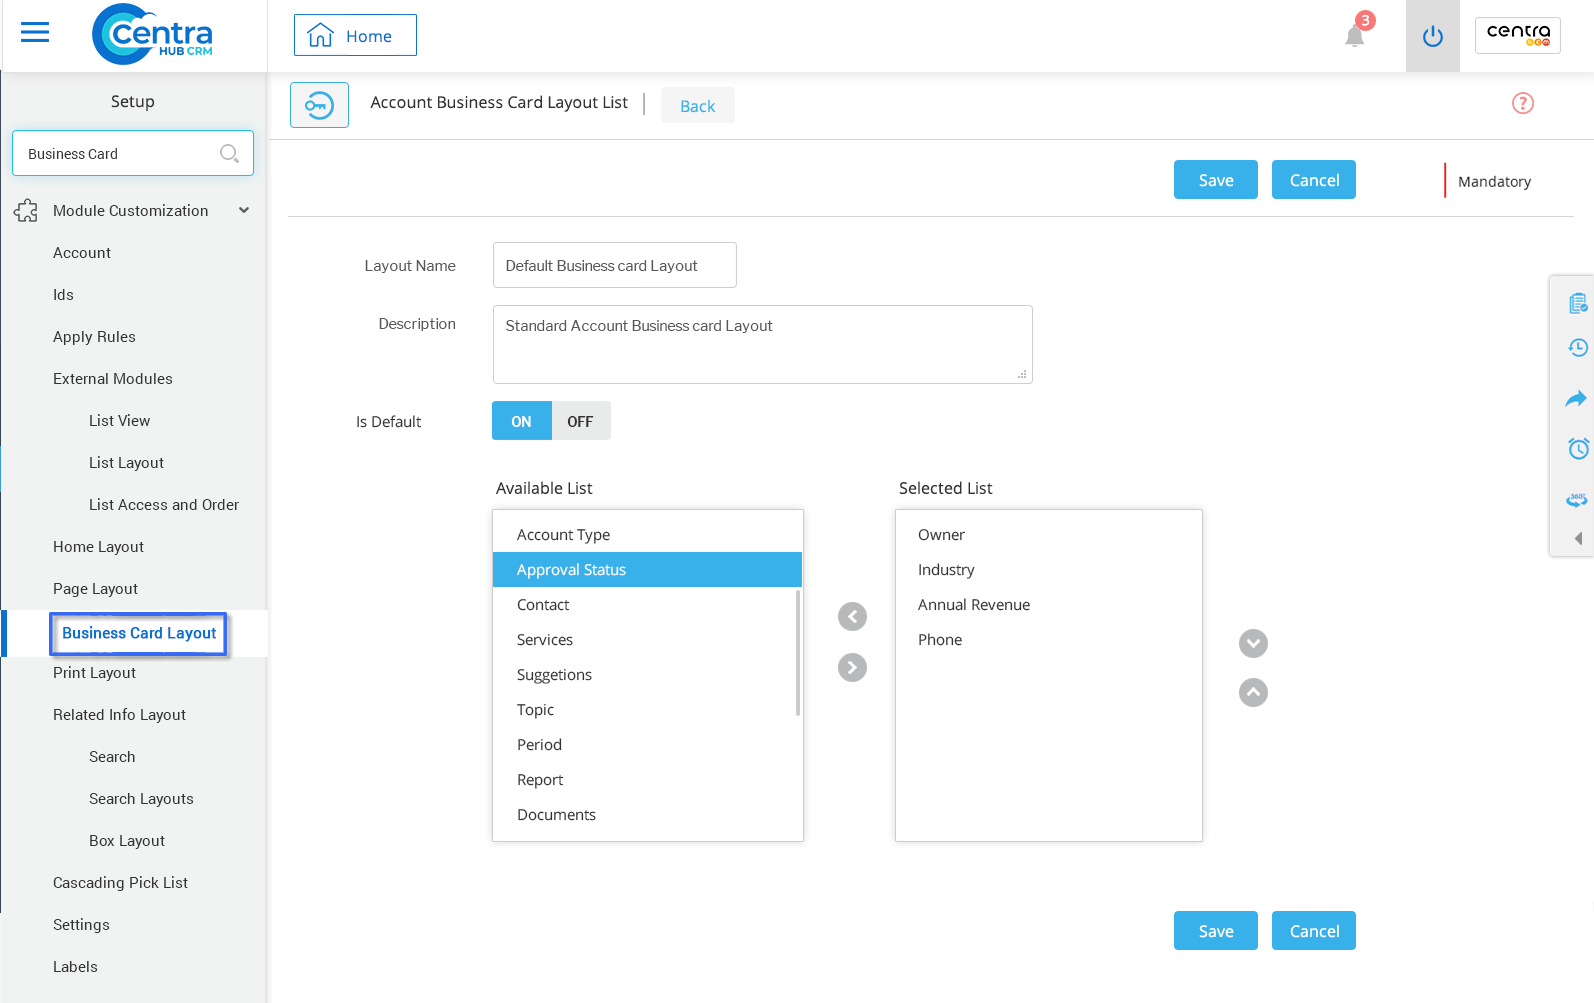Click the left arrow to remove field
Image resolution: width=1594 pixels, height=1003 pixels.
(852, 616)
